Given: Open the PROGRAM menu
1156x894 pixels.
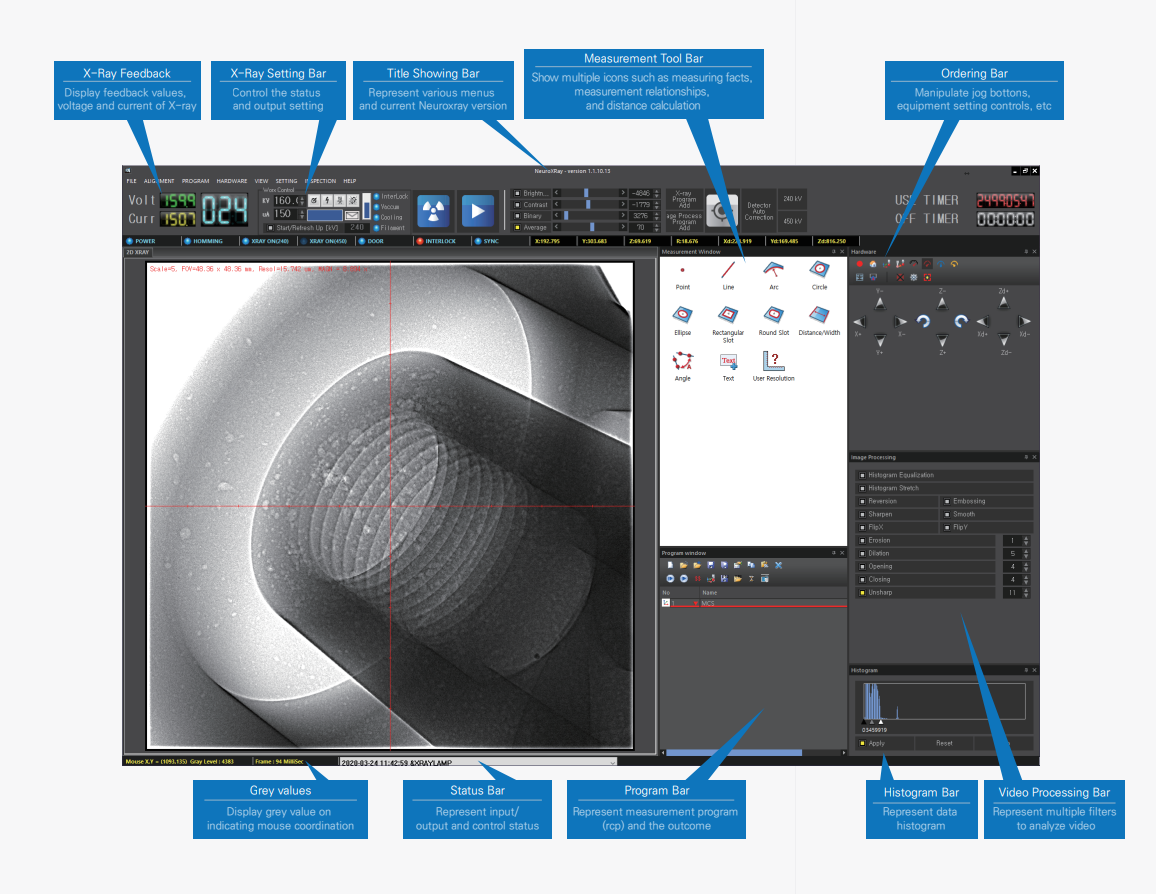Looking at the screenshot, I should [x=195, y=181].
